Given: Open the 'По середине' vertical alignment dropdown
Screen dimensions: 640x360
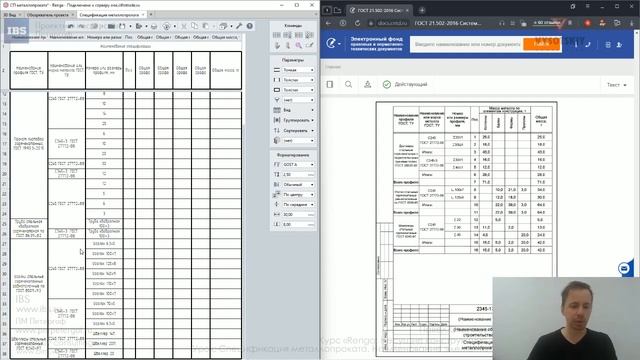Looking at the screenshot, I should [x=298, y=204].
